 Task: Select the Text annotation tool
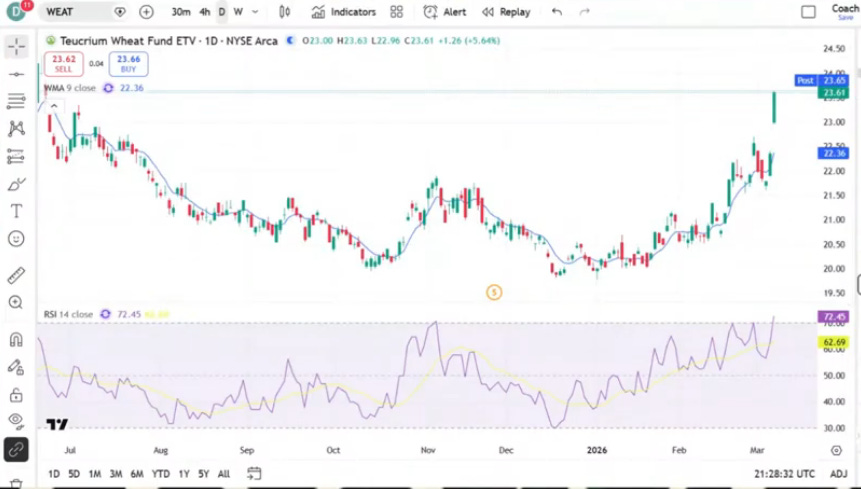point(16,211)
